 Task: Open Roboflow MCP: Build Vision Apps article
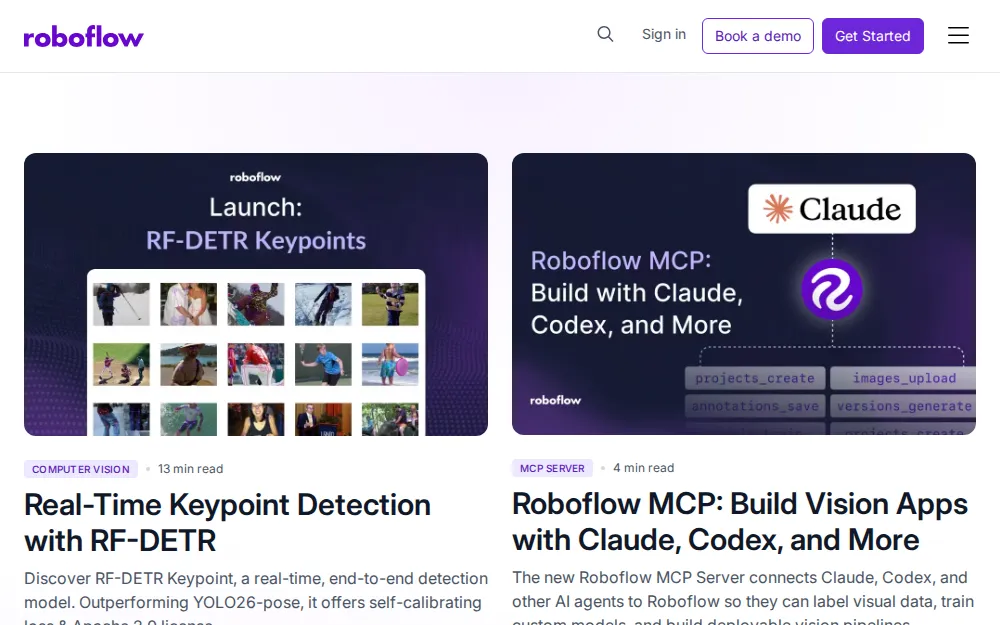(740, 522)
